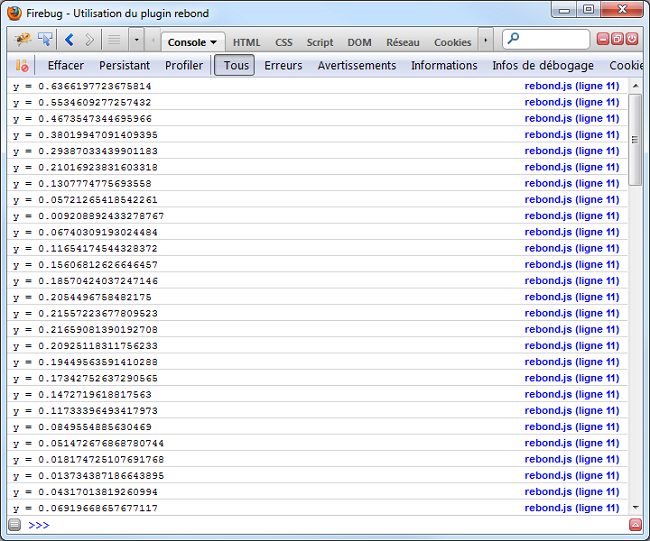Open rebond.js link on first log row
Screen dimensions: 650x541
coord(571,86)
